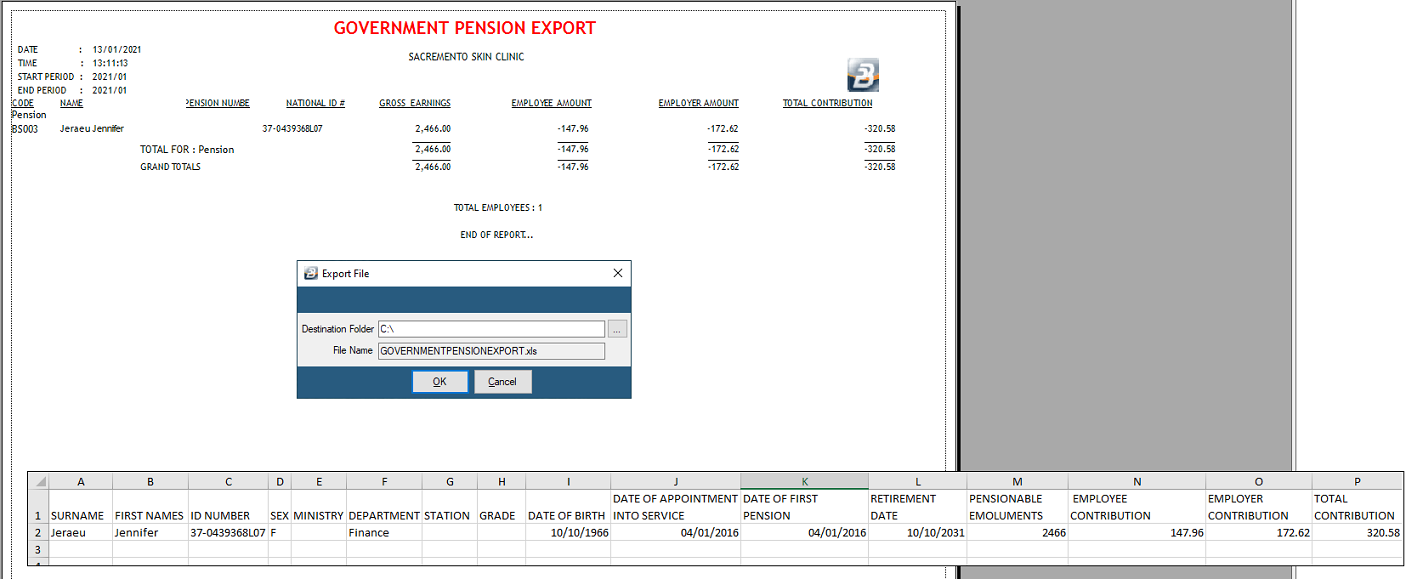This screenshot has height=579, width=1406.
Task: Click the 320.58 total contribution cell in the spreadsheet
Action: [1357, 533]
